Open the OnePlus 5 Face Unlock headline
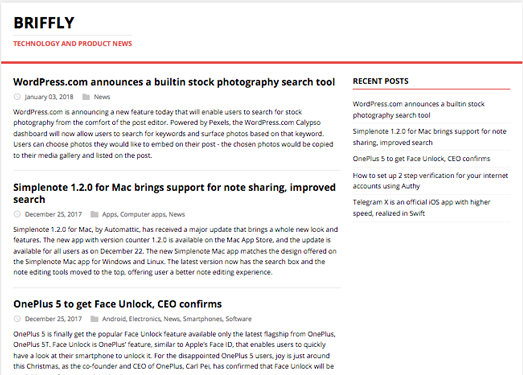 tap(117, 304)
